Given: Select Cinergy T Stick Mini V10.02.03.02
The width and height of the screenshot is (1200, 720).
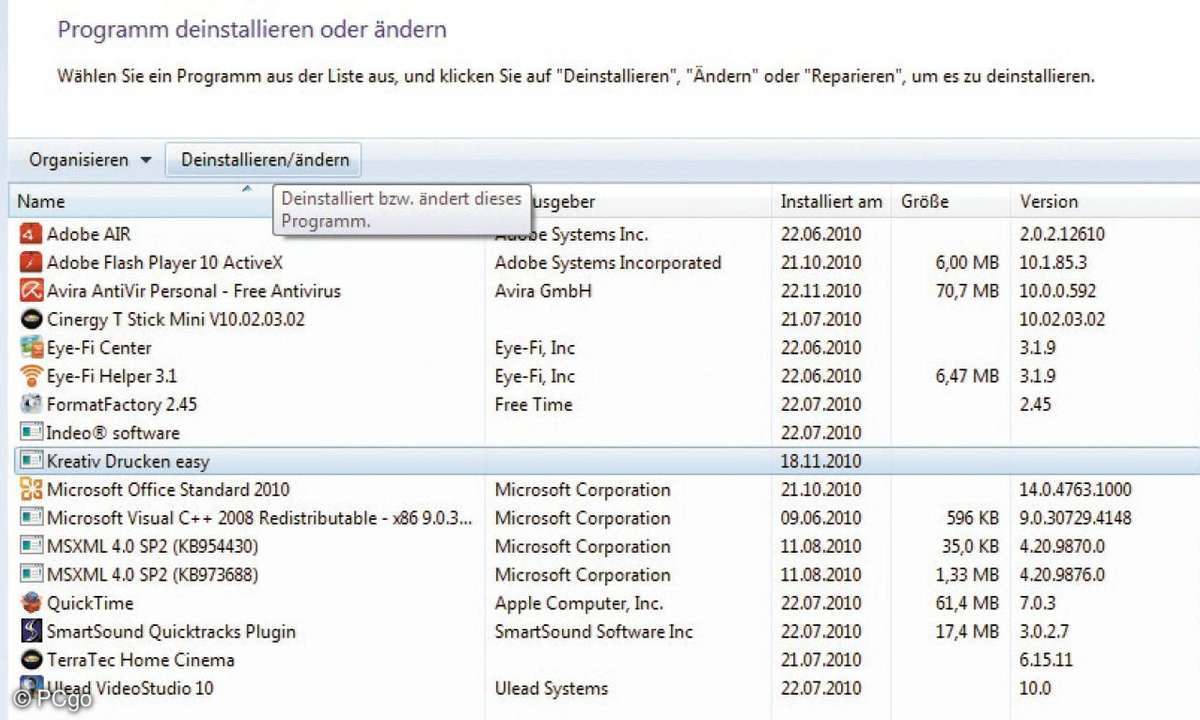Looking at the screenshot, I should pyautogui.click(x=176, y=320).
